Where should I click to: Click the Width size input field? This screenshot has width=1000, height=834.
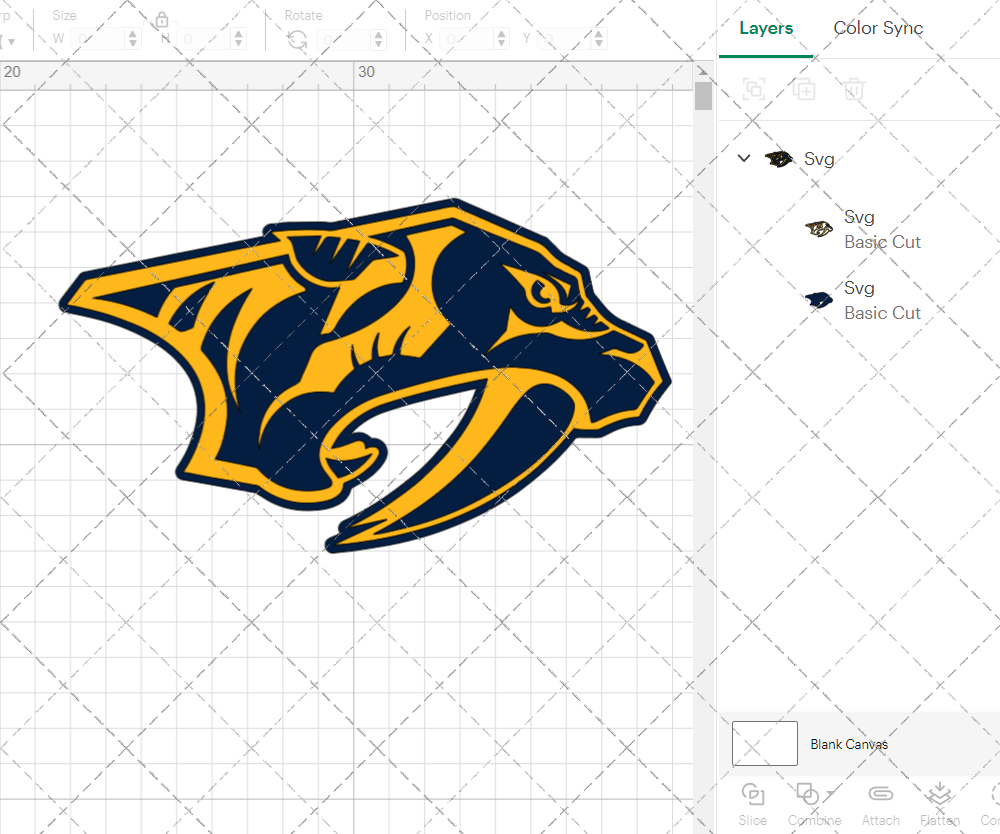pyautogui.click(x=98, y=39)
